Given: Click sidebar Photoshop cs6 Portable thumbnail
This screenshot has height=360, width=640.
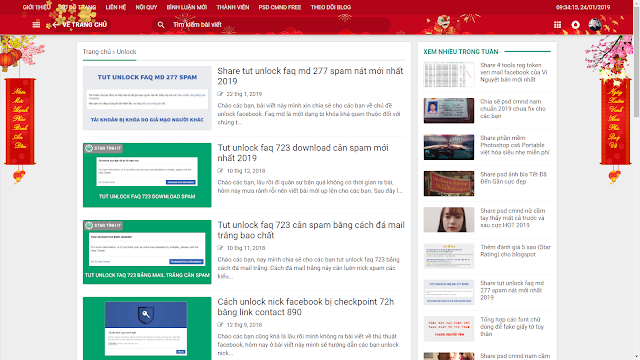Looking at the screenshot, I should click(449, 147).
